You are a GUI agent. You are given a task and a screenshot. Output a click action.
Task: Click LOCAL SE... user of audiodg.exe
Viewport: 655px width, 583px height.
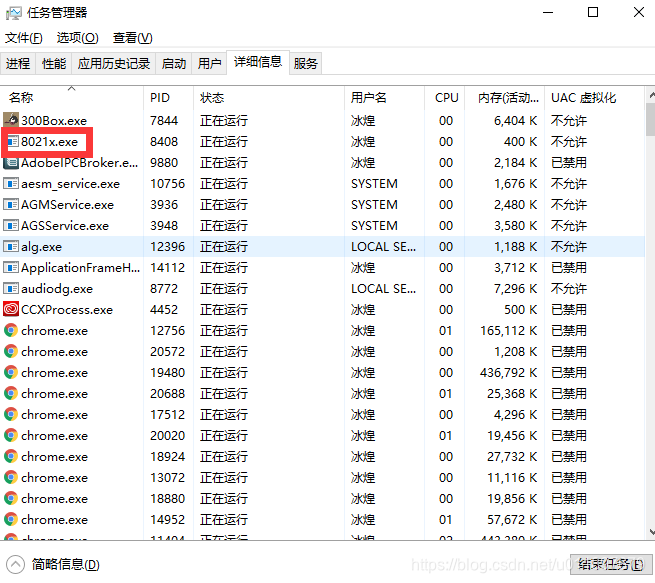coord(383,289)
